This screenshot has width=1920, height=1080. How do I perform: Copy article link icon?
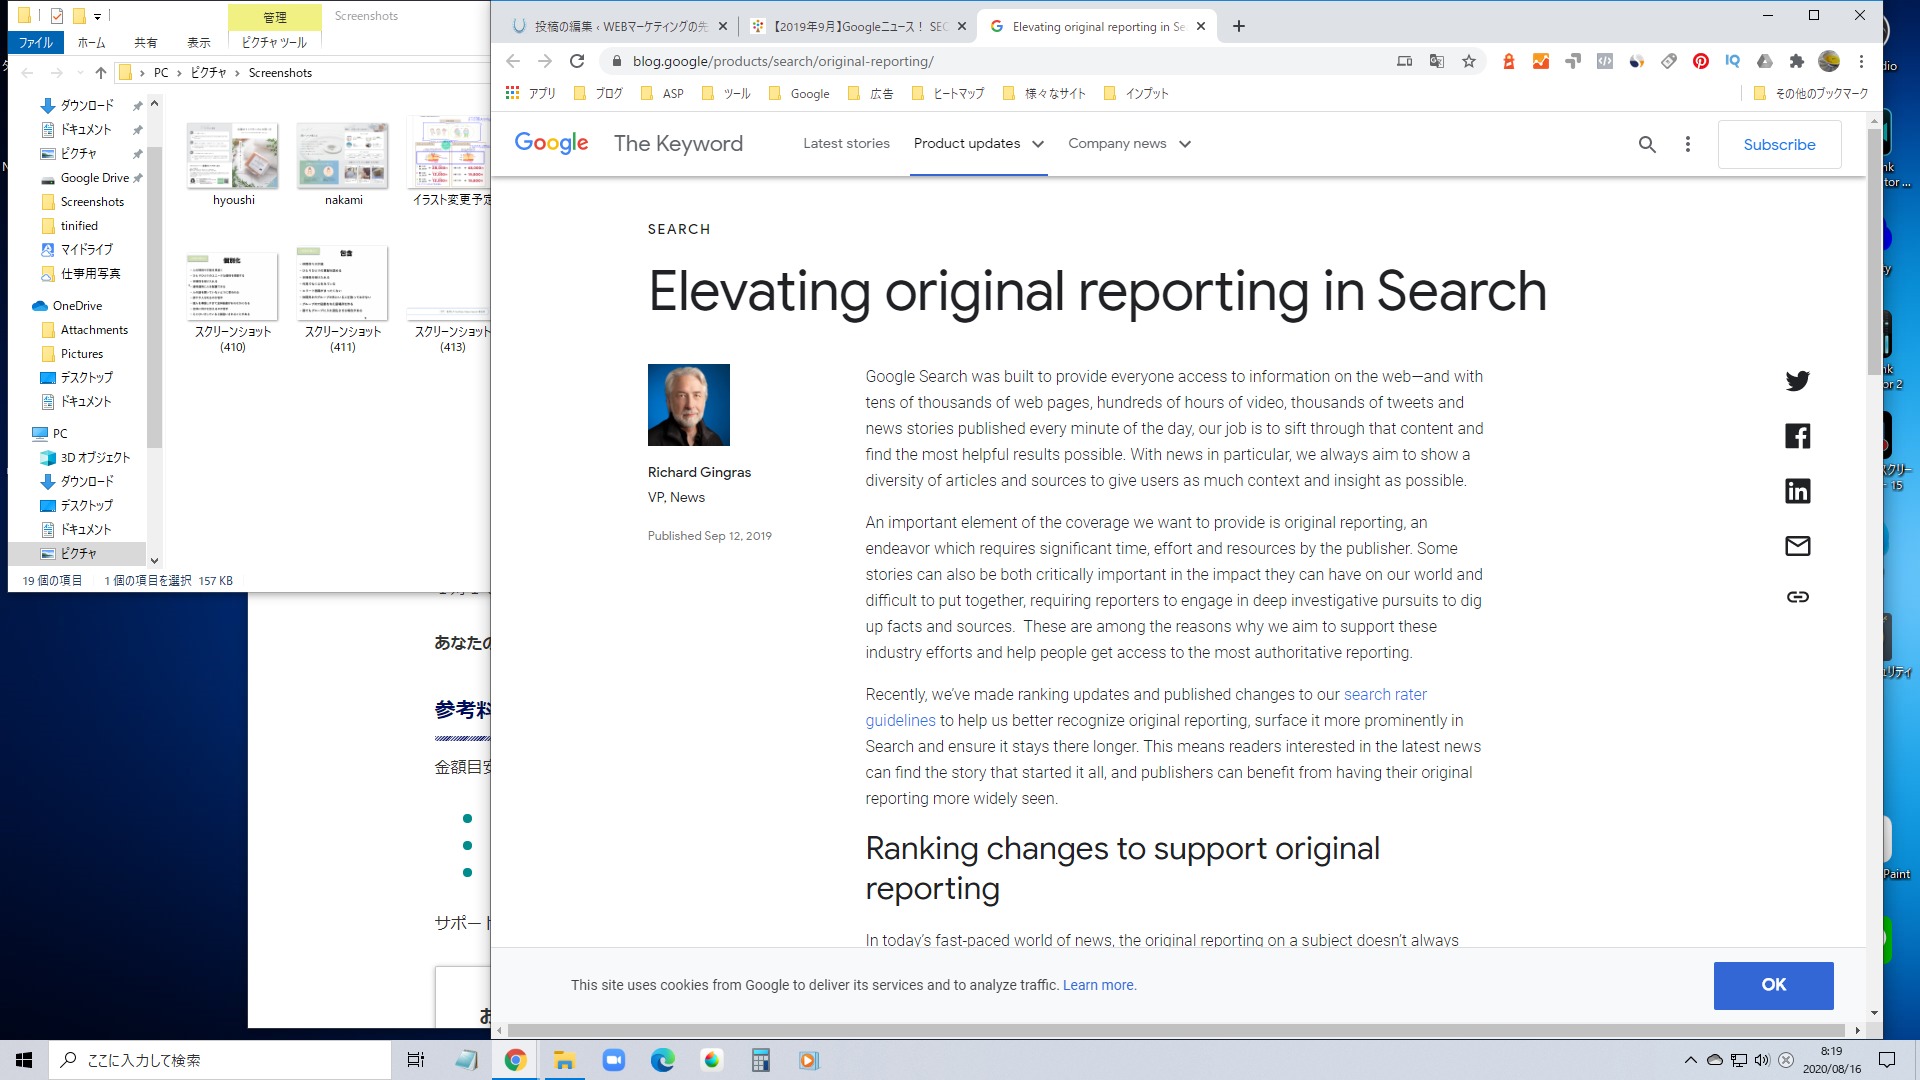(1797, 597)
